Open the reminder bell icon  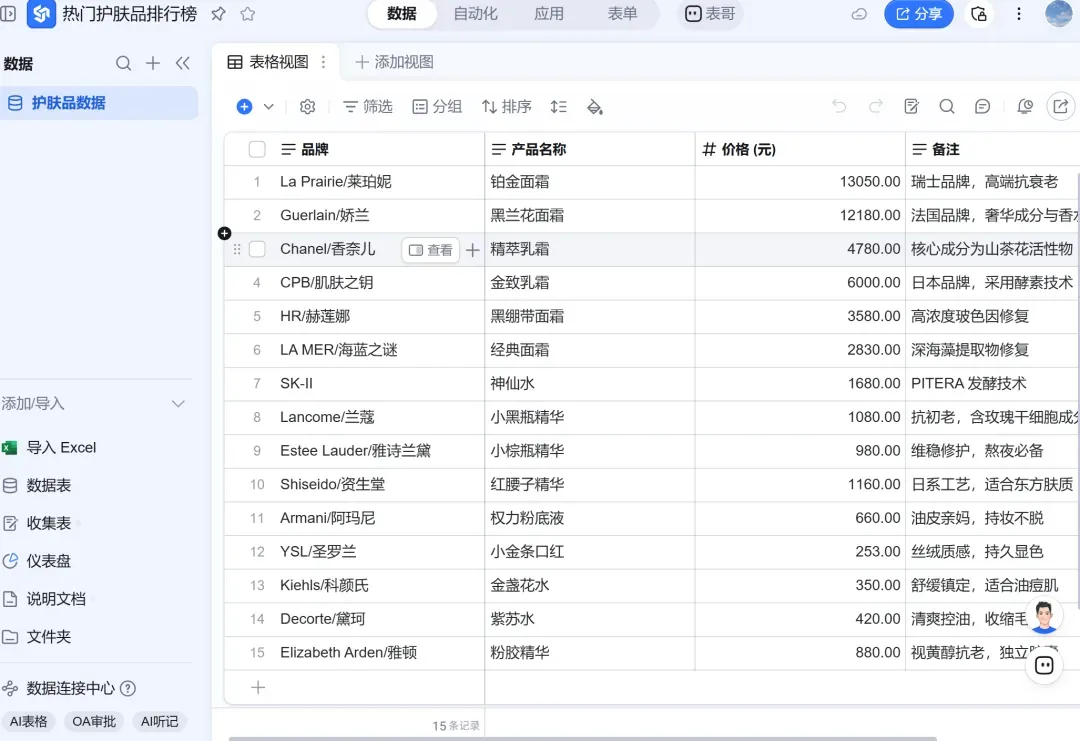coord(1025,106)
